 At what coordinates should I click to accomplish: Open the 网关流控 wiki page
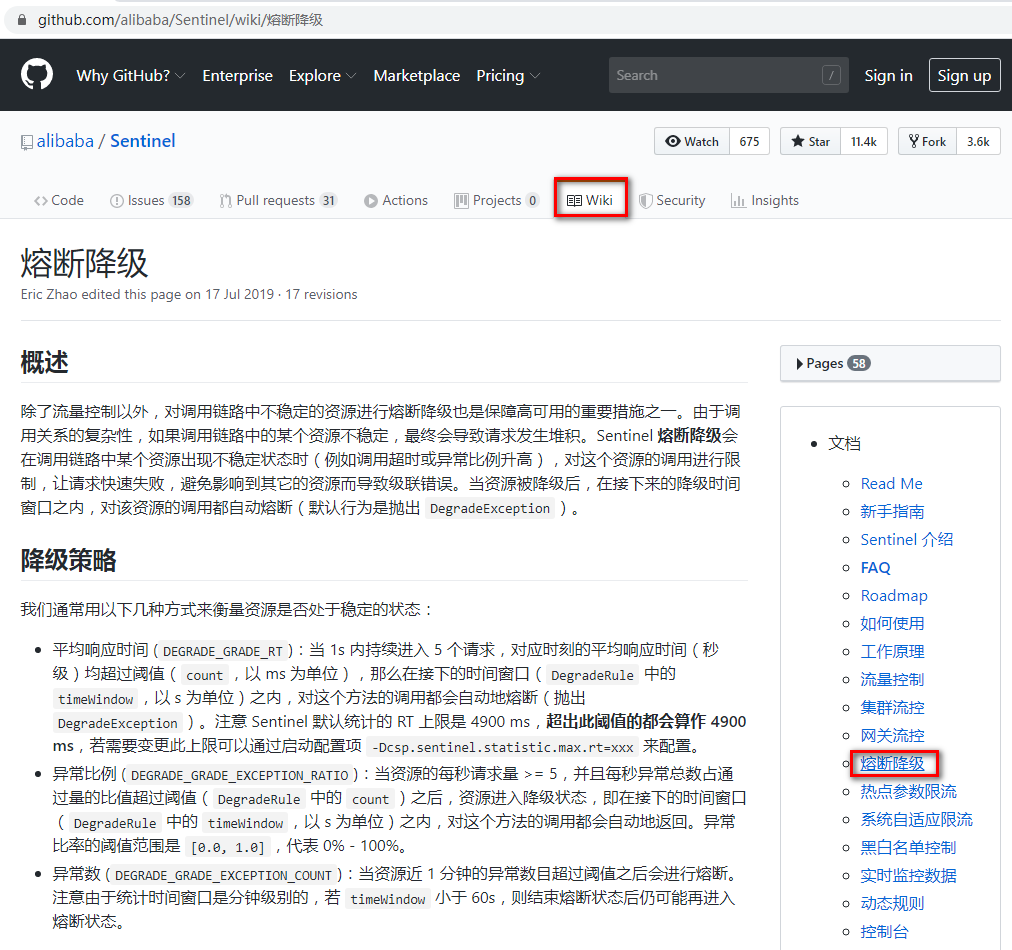click(892, 736)
